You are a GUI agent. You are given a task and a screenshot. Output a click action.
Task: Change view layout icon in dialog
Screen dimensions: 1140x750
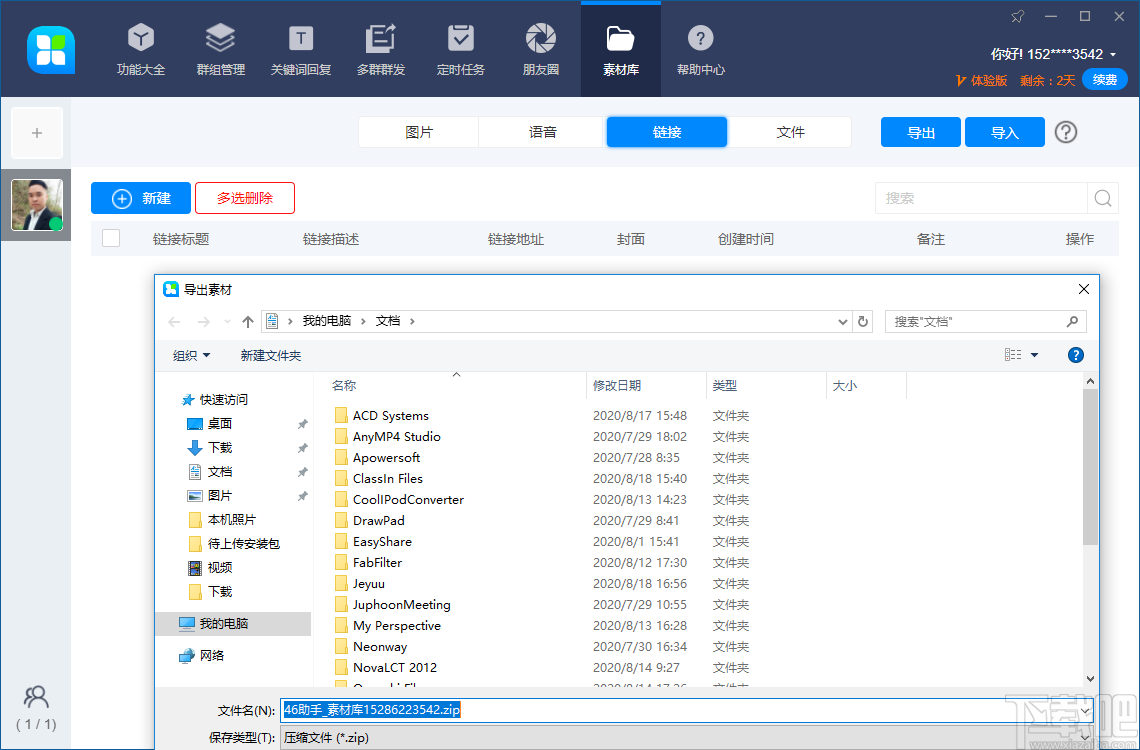(1013, 355)
